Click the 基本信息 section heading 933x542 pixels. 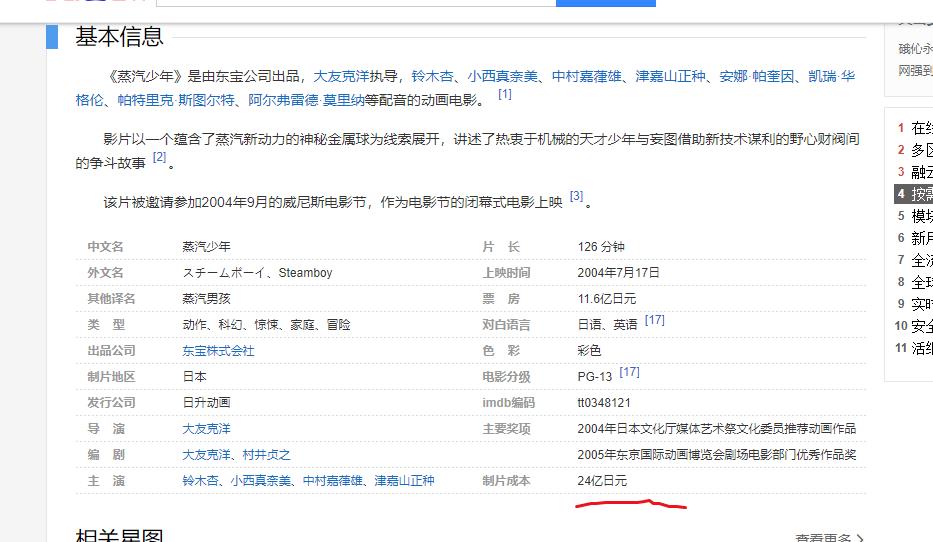119,37
